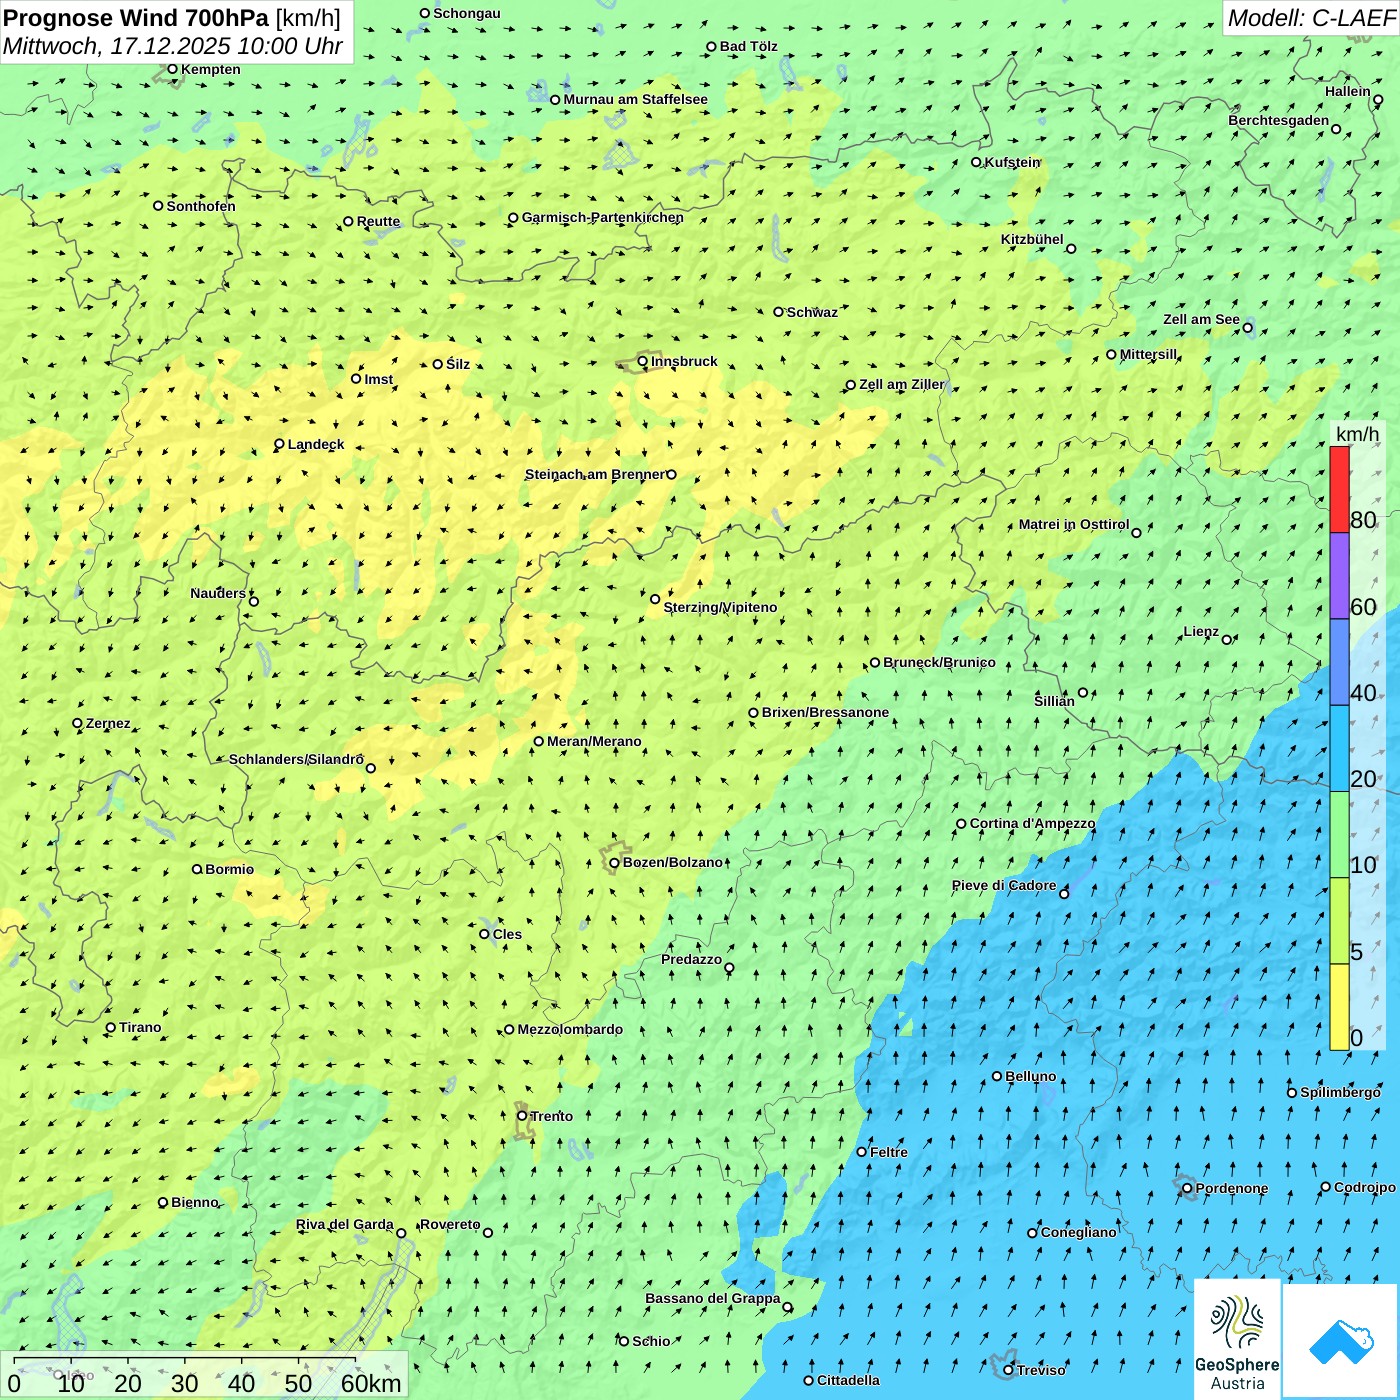Click the 'Nauders' label
Viewport: 1400px width, 1400px height.
click(x=218, y=593)
